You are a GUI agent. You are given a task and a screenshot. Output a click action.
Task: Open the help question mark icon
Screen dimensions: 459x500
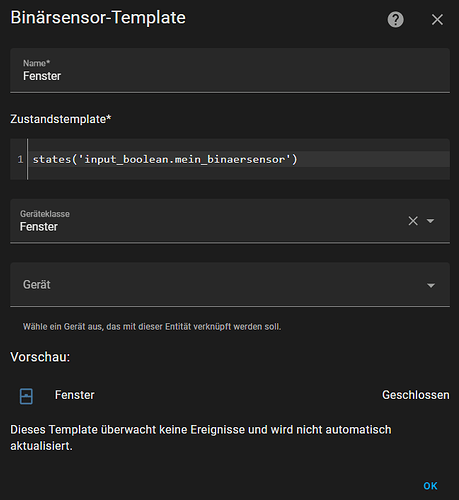pos(395,20)
